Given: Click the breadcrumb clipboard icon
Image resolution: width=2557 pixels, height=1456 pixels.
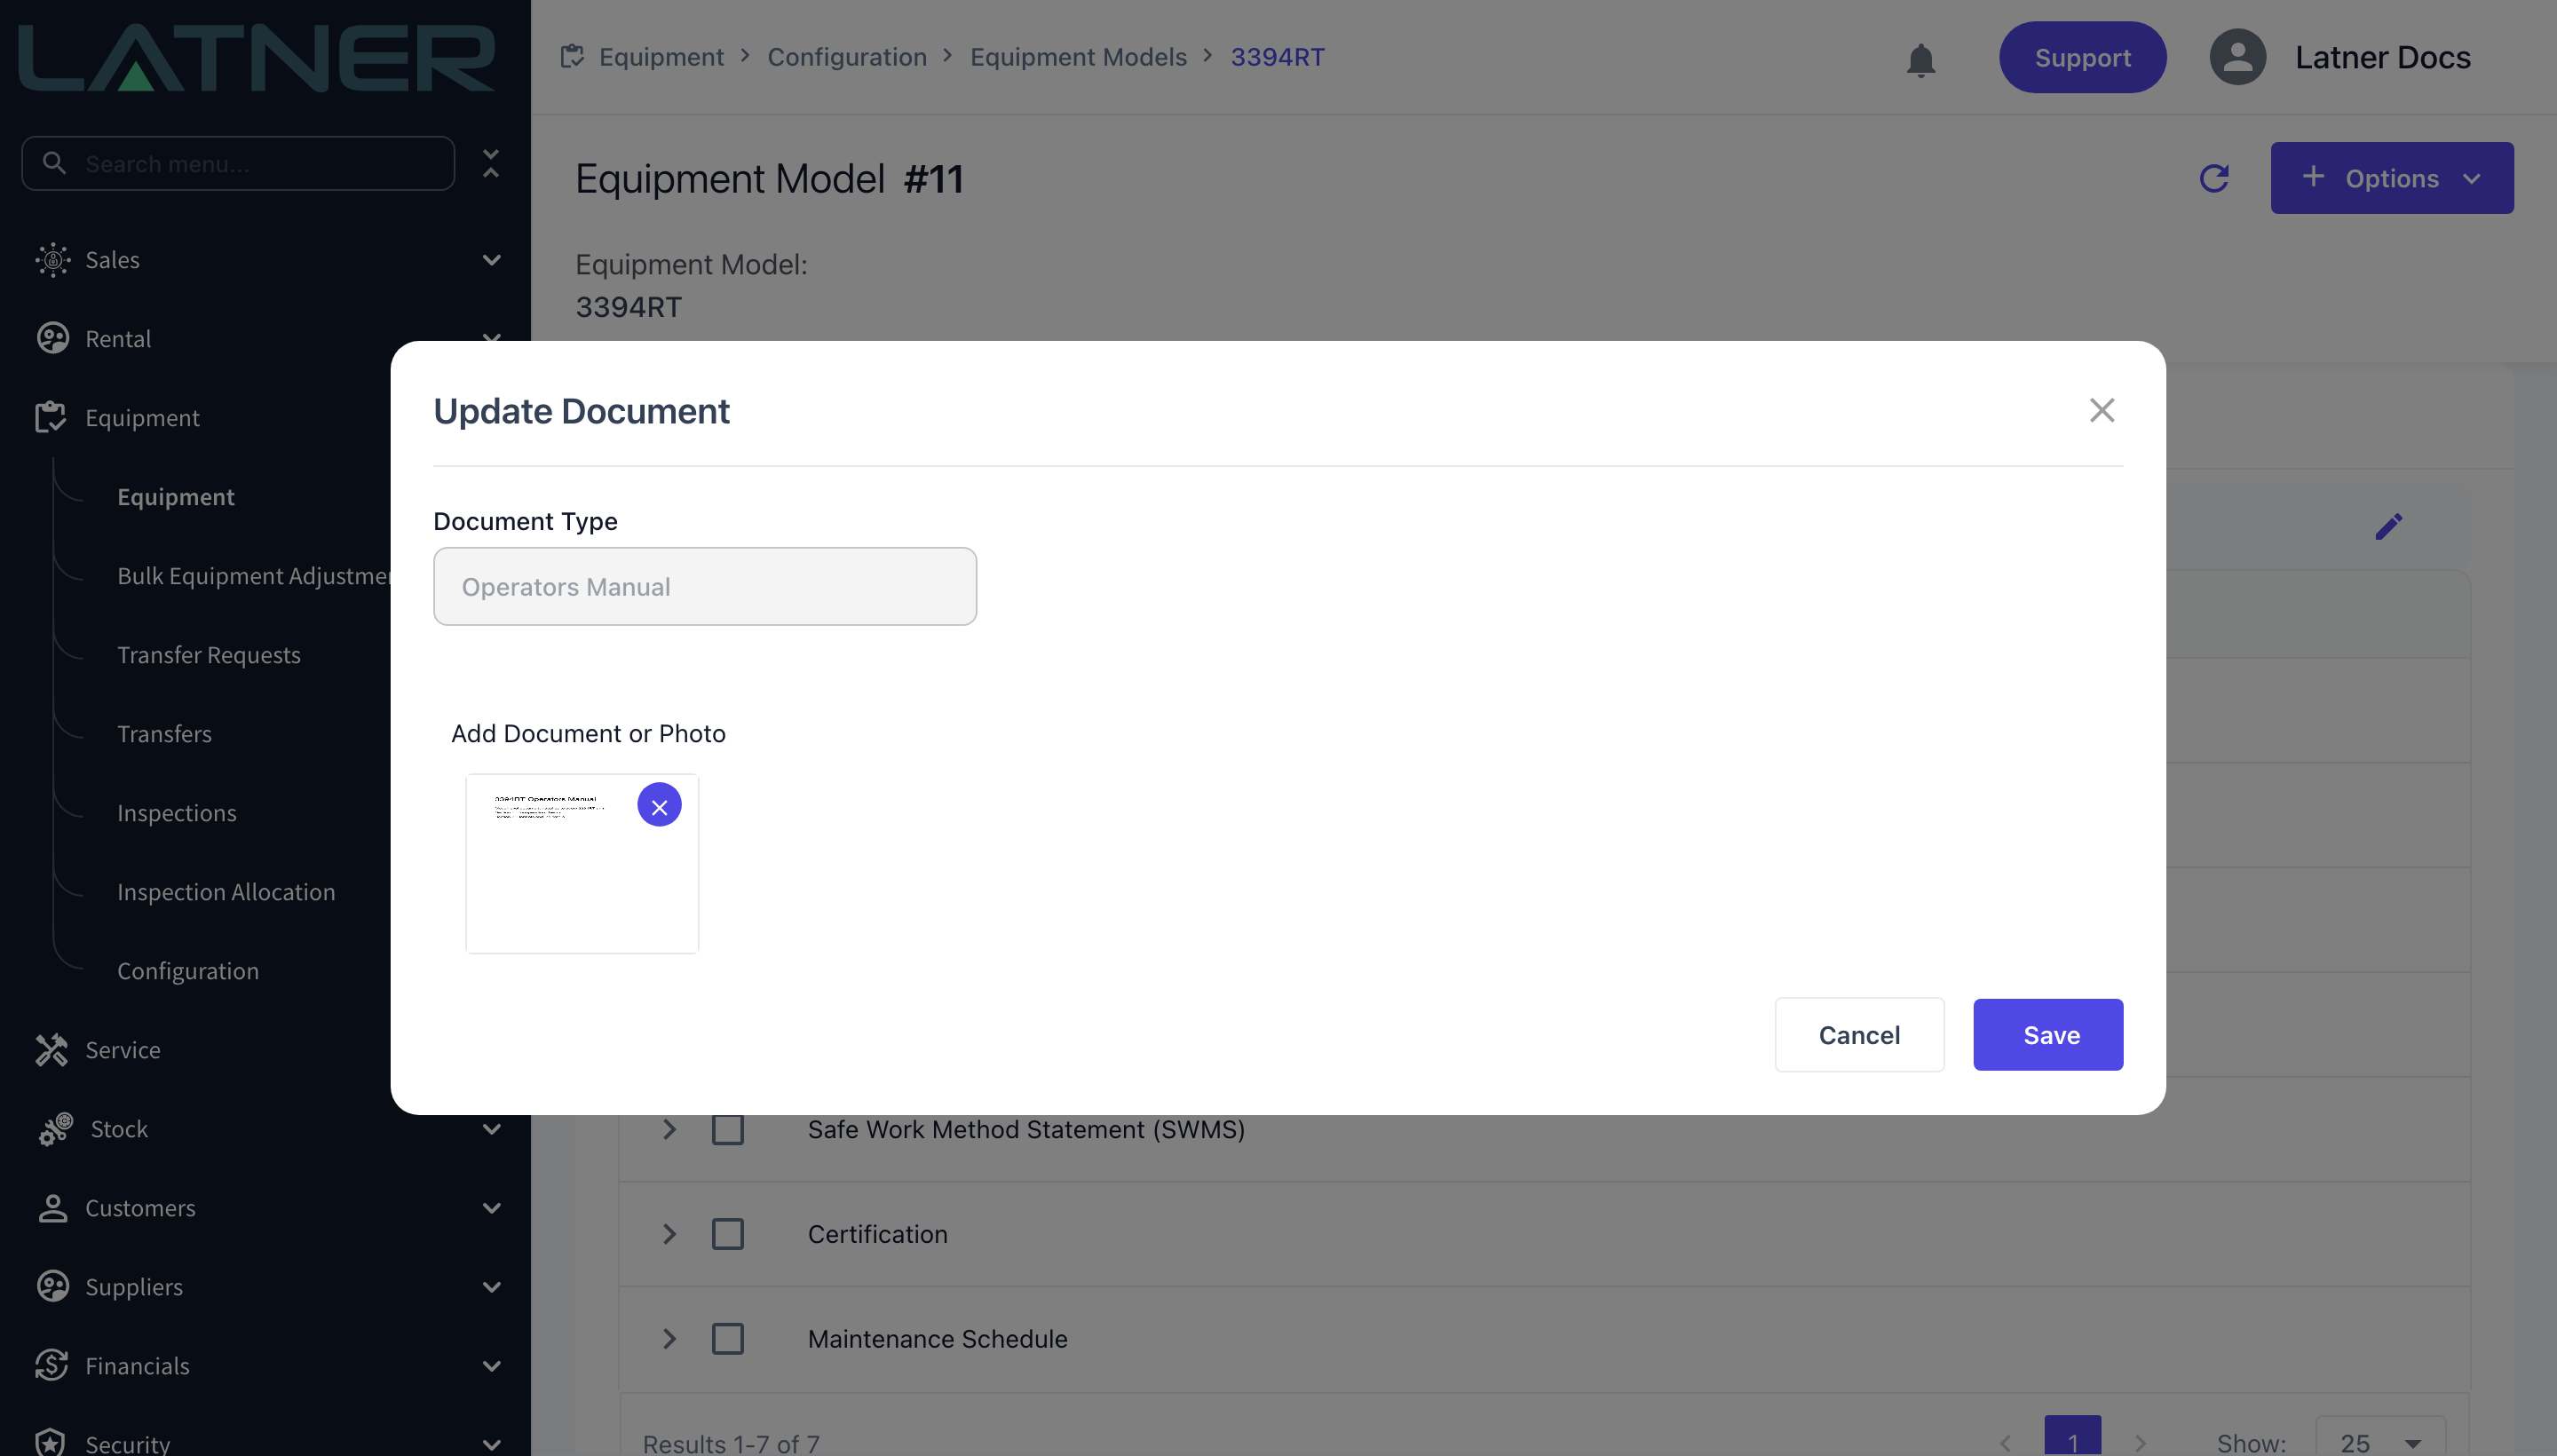Looking at the screenshot, I should [x=572, y=57].
